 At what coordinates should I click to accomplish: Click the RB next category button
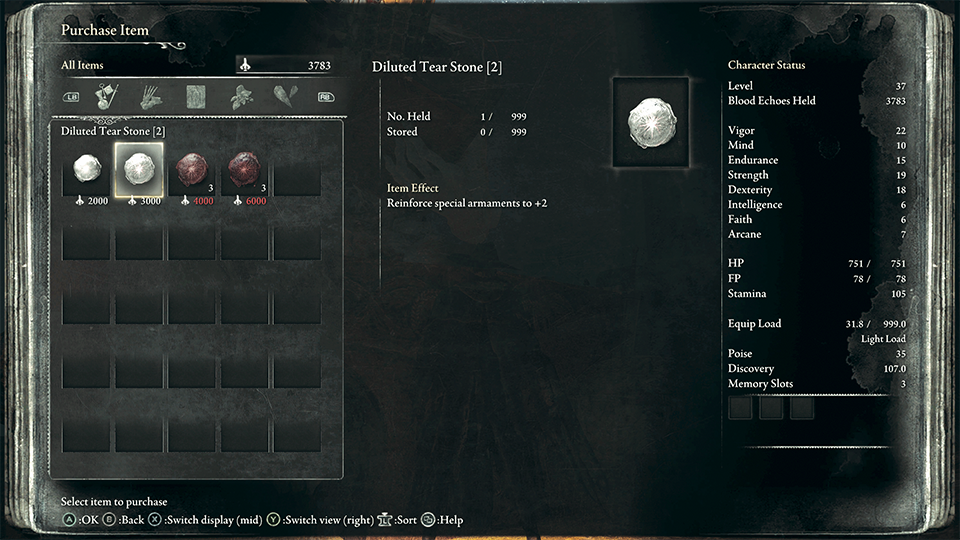[326, 97]
